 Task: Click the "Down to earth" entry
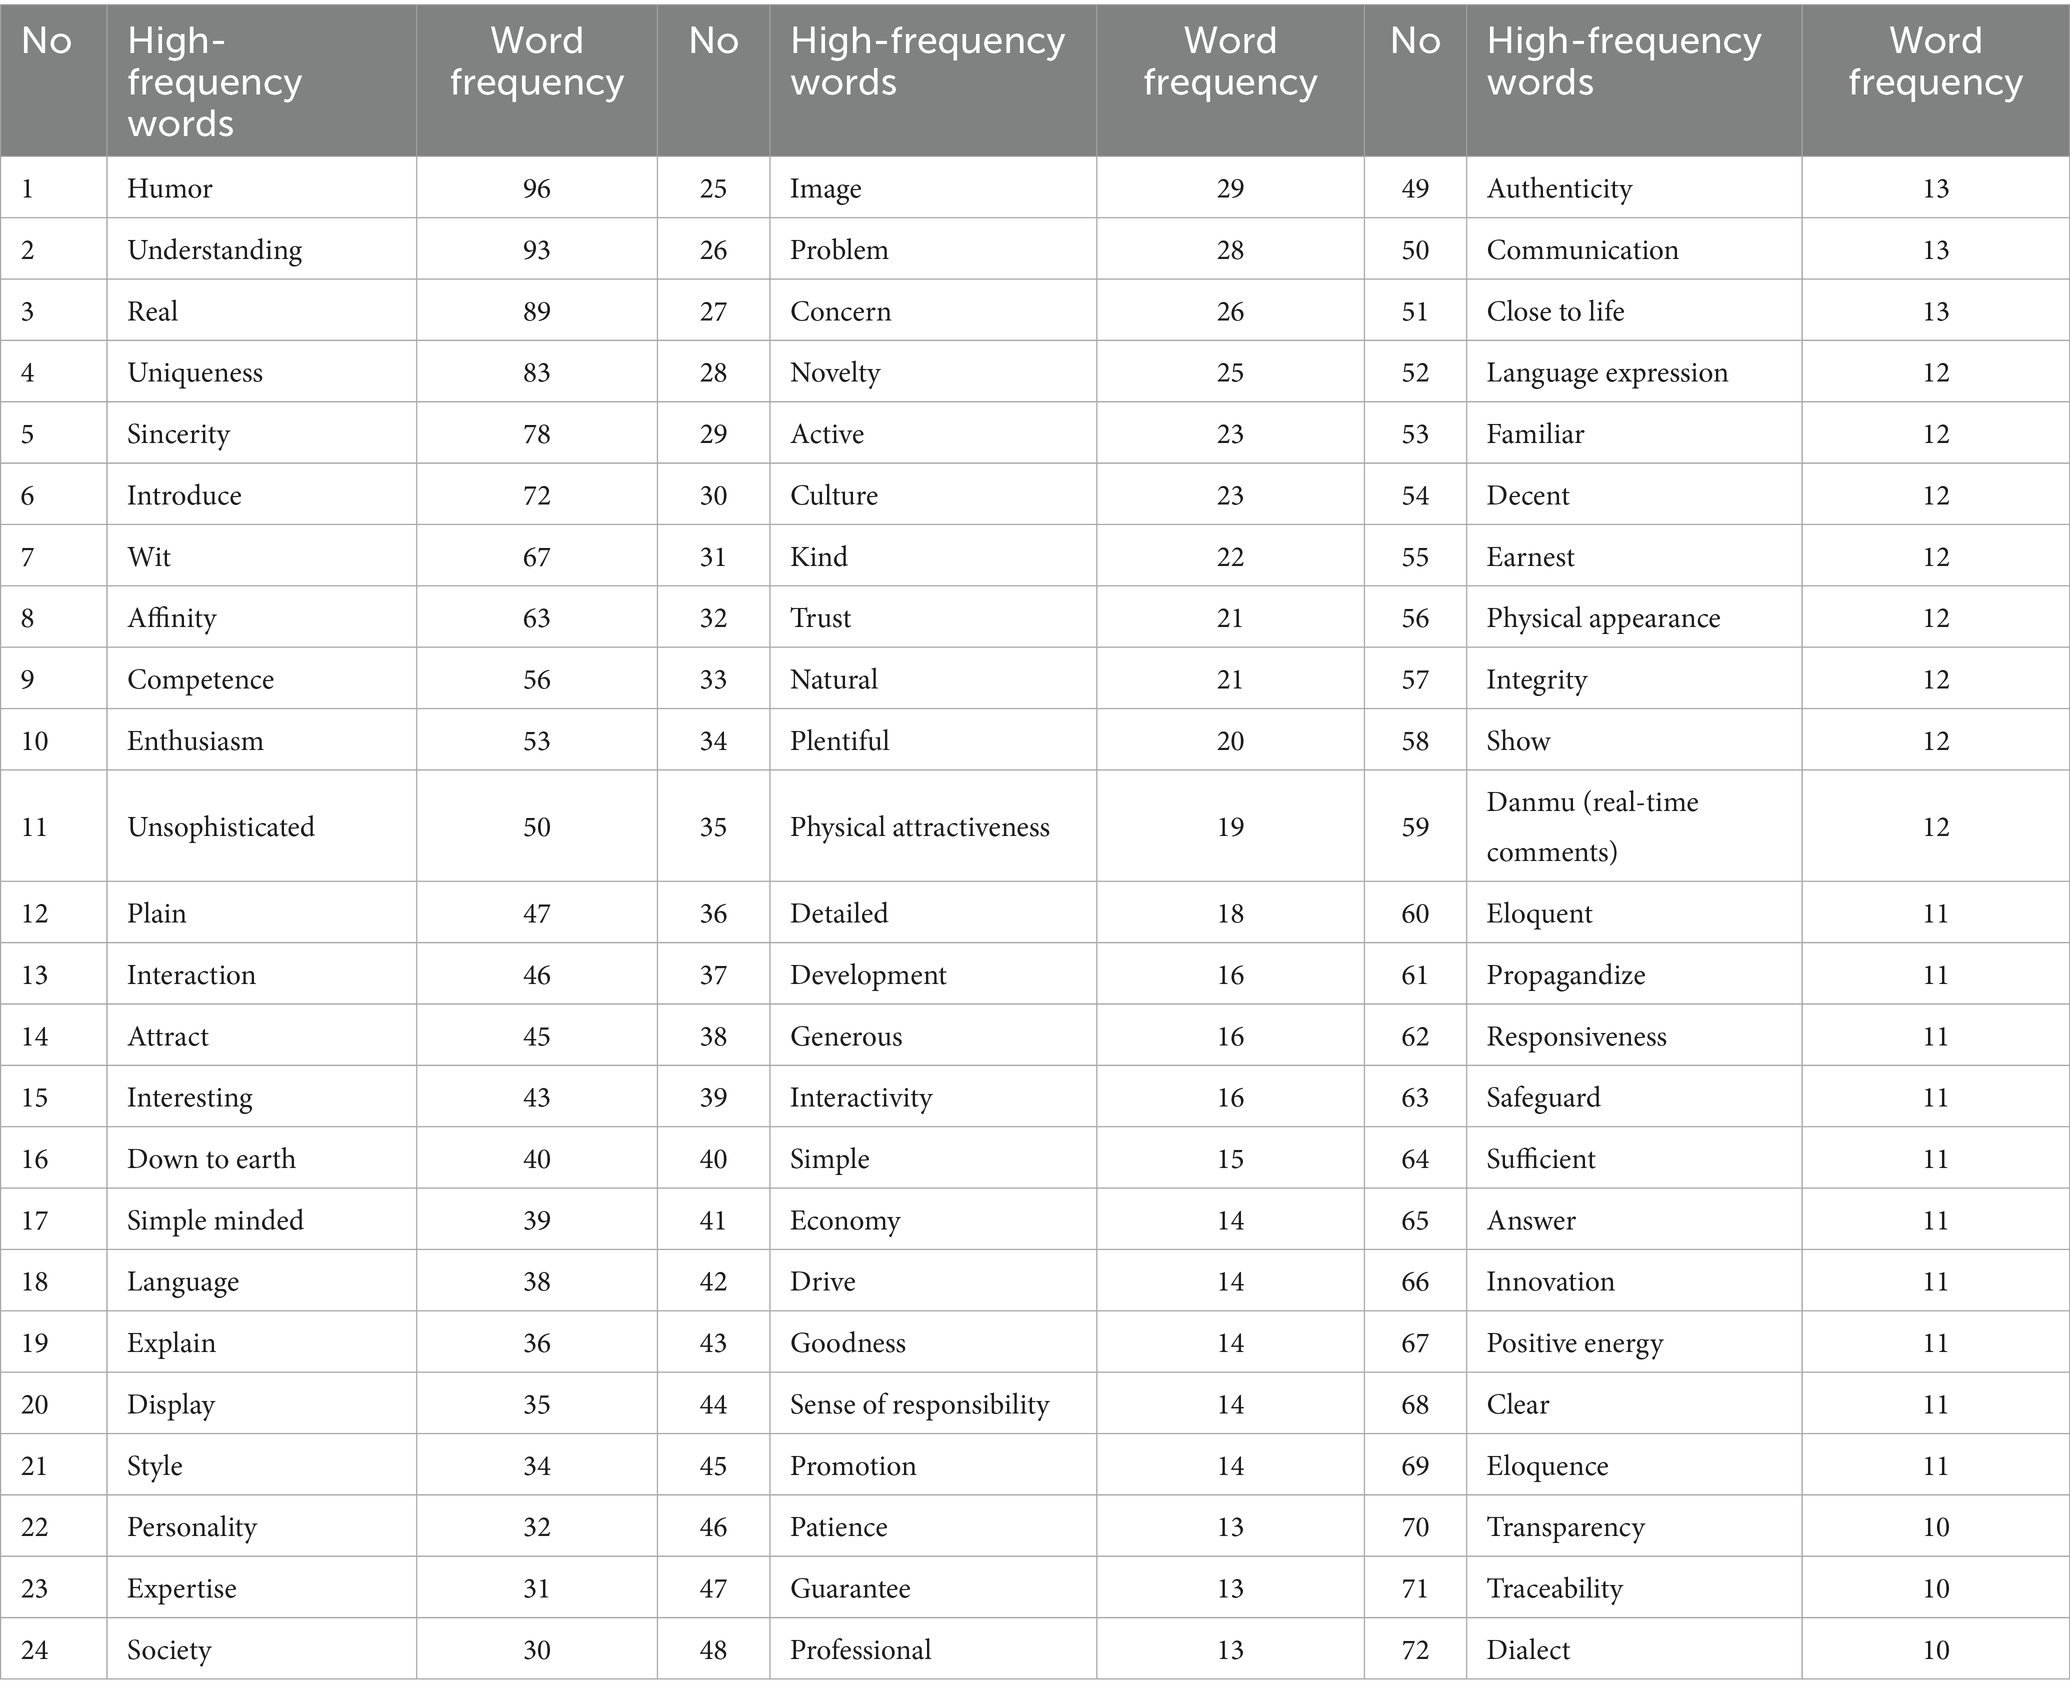pyautogui.click(x=211, y=1159)
